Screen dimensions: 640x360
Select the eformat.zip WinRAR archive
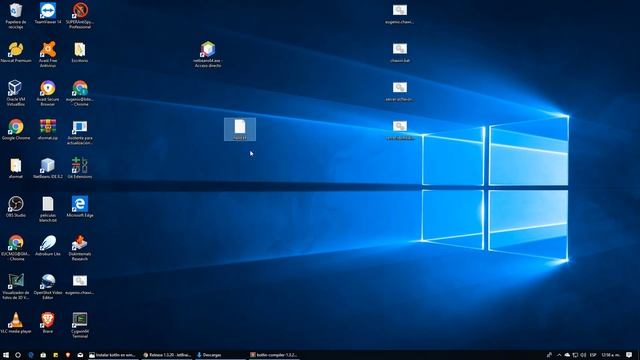tap(48, 129)
